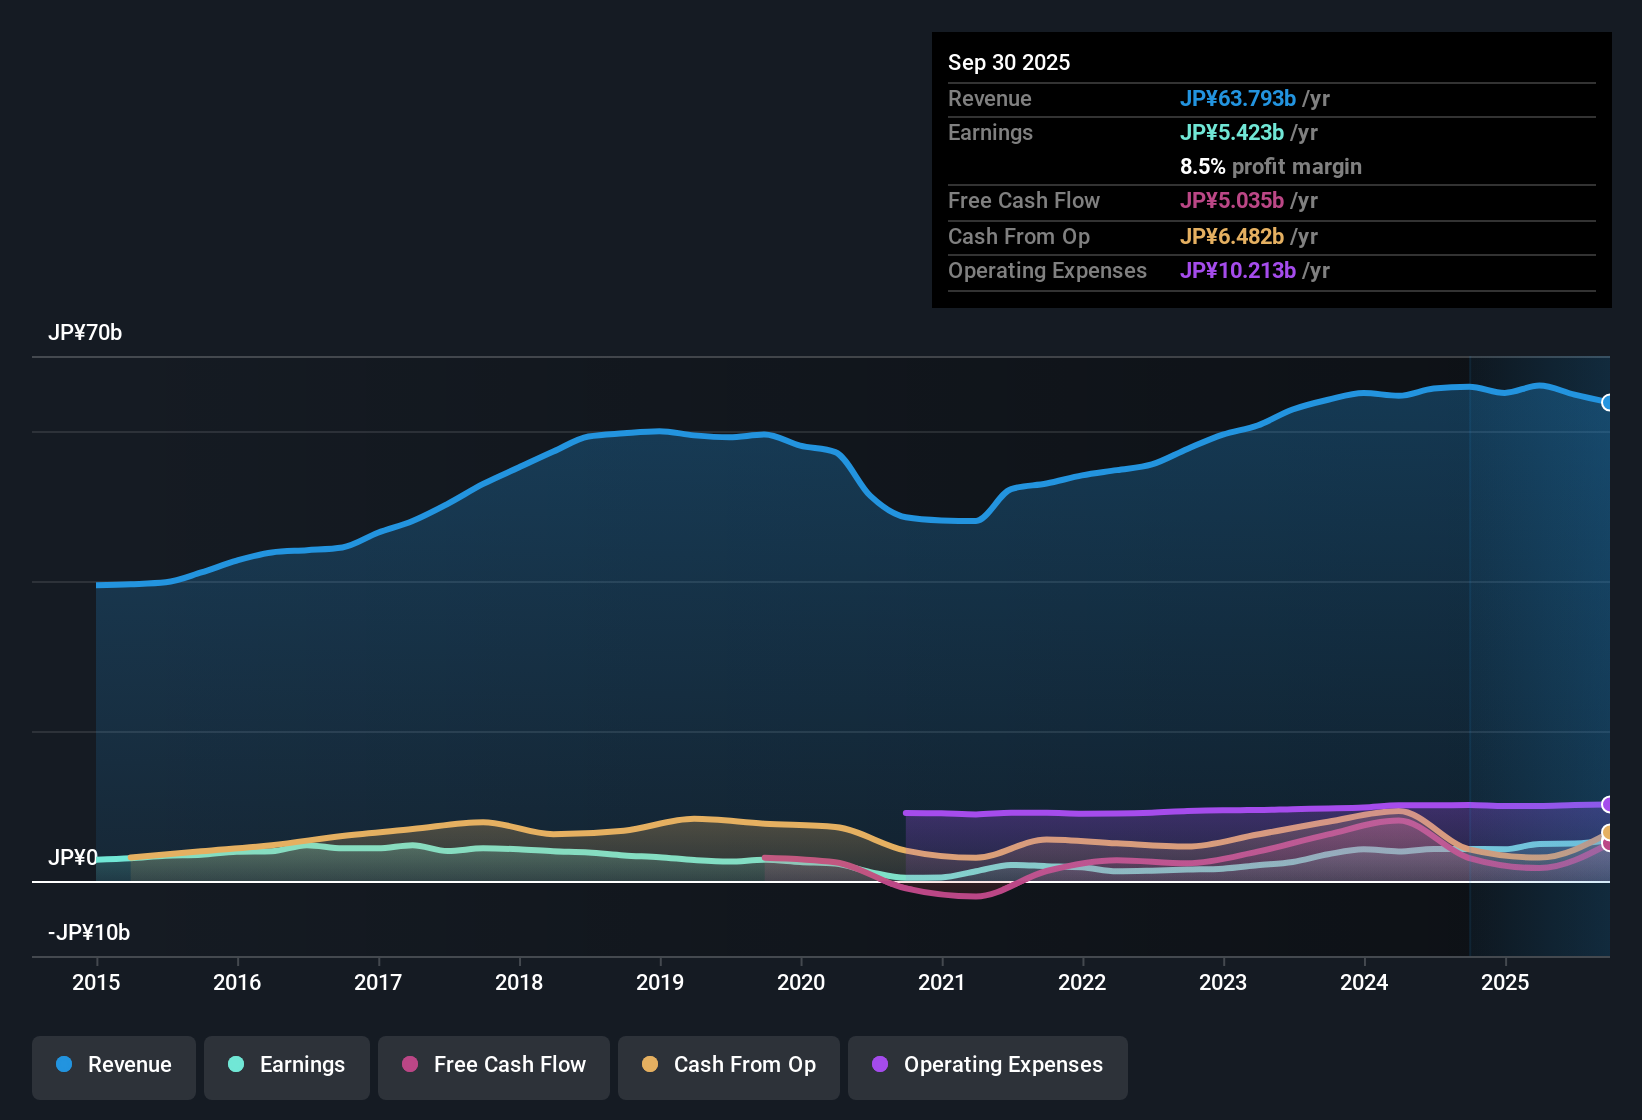
Task: Select the circular Revenue endpoint marker on chart
Action: coord(1608,402)
